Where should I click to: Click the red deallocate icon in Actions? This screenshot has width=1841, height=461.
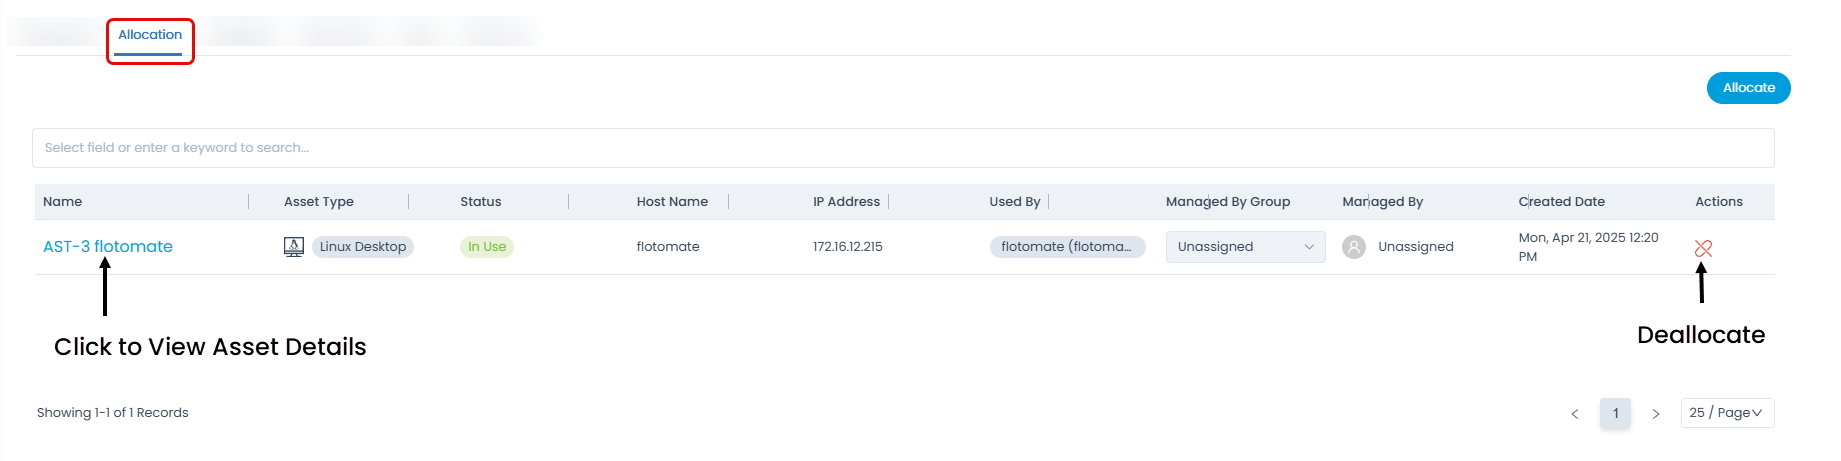(x=1703, y=248)
